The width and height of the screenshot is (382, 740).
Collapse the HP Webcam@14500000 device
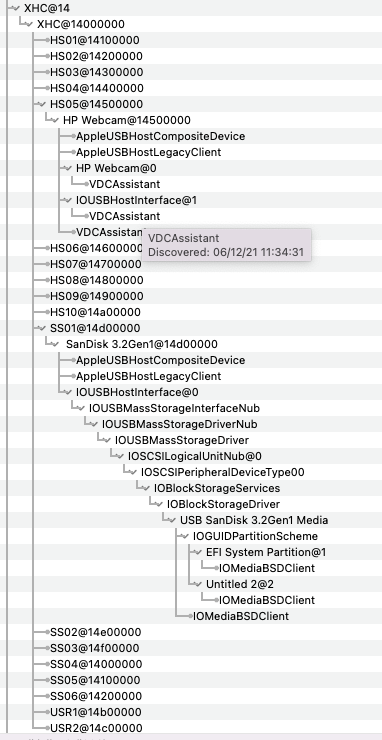pos(56,120)
